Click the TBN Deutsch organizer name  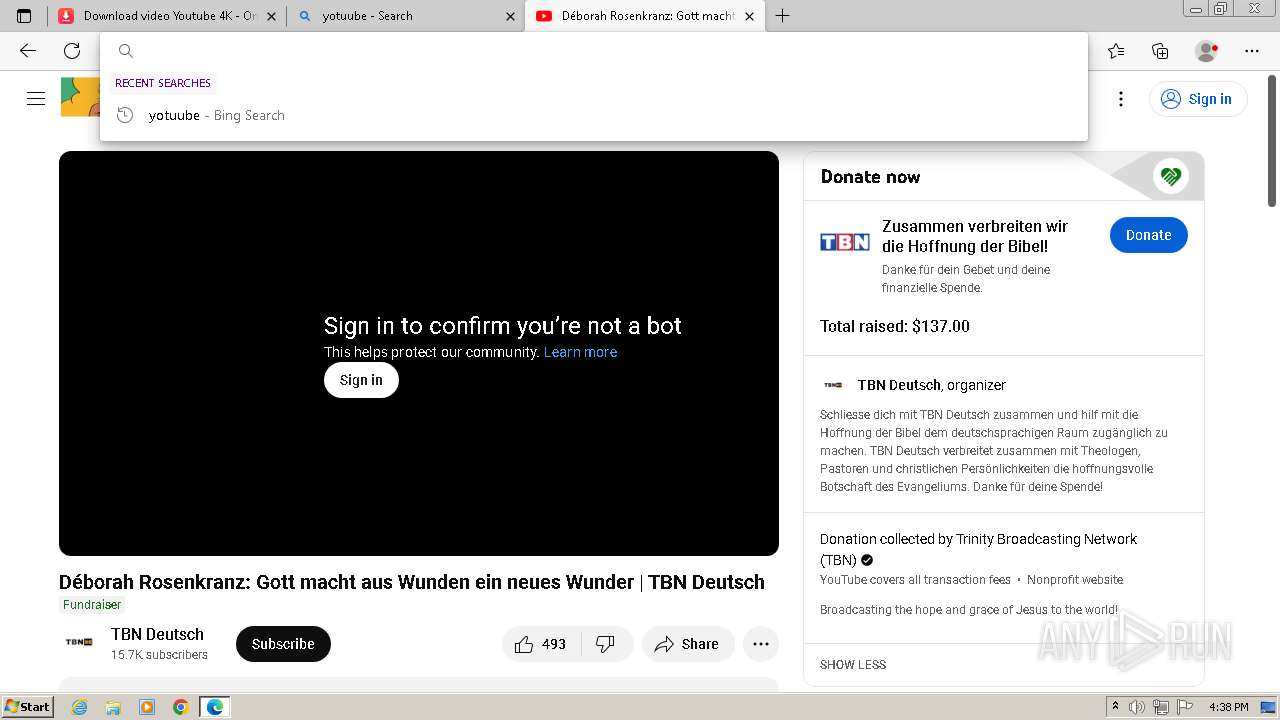click(x=899, y=385)
